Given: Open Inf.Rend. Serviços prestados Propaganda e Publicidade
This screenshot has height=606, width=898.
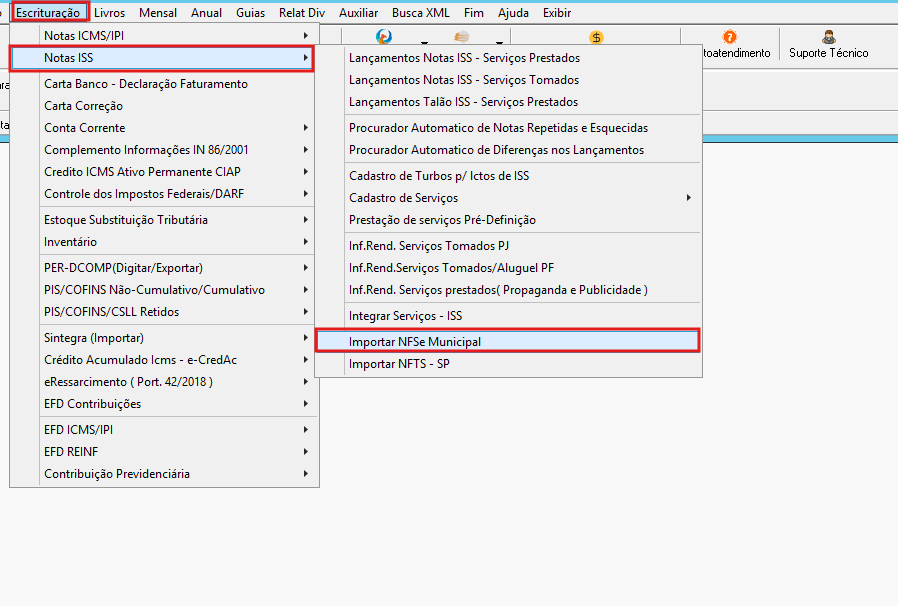Looking at the screenshot, I should coord(509,290).
